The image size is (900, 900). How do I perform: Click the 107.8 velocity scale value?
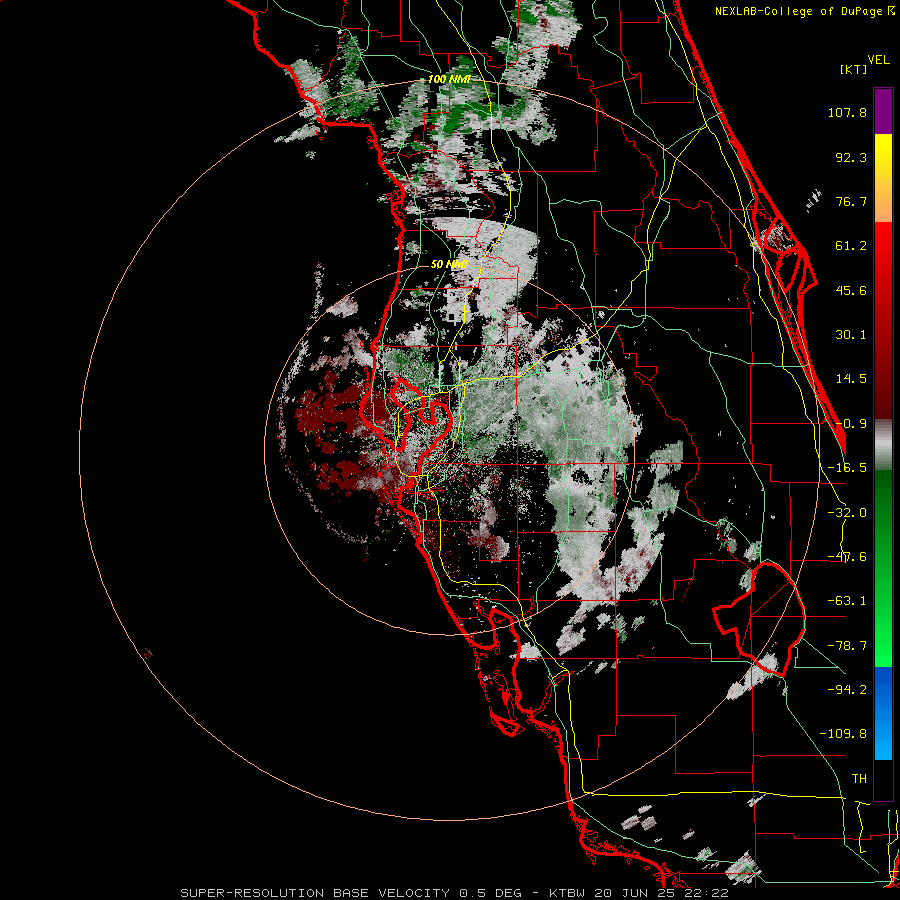[847, 112]
